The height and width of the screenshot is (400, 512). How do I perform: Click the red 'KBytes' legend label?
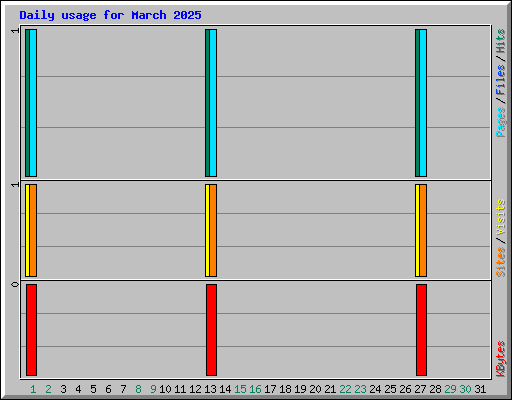point(500,359)
